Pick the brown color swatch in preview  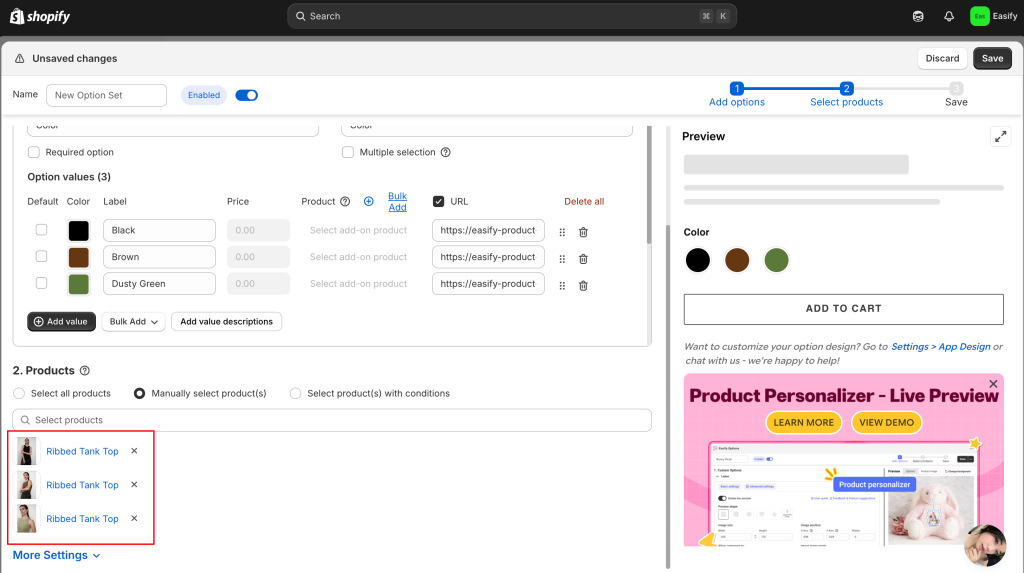737,261
